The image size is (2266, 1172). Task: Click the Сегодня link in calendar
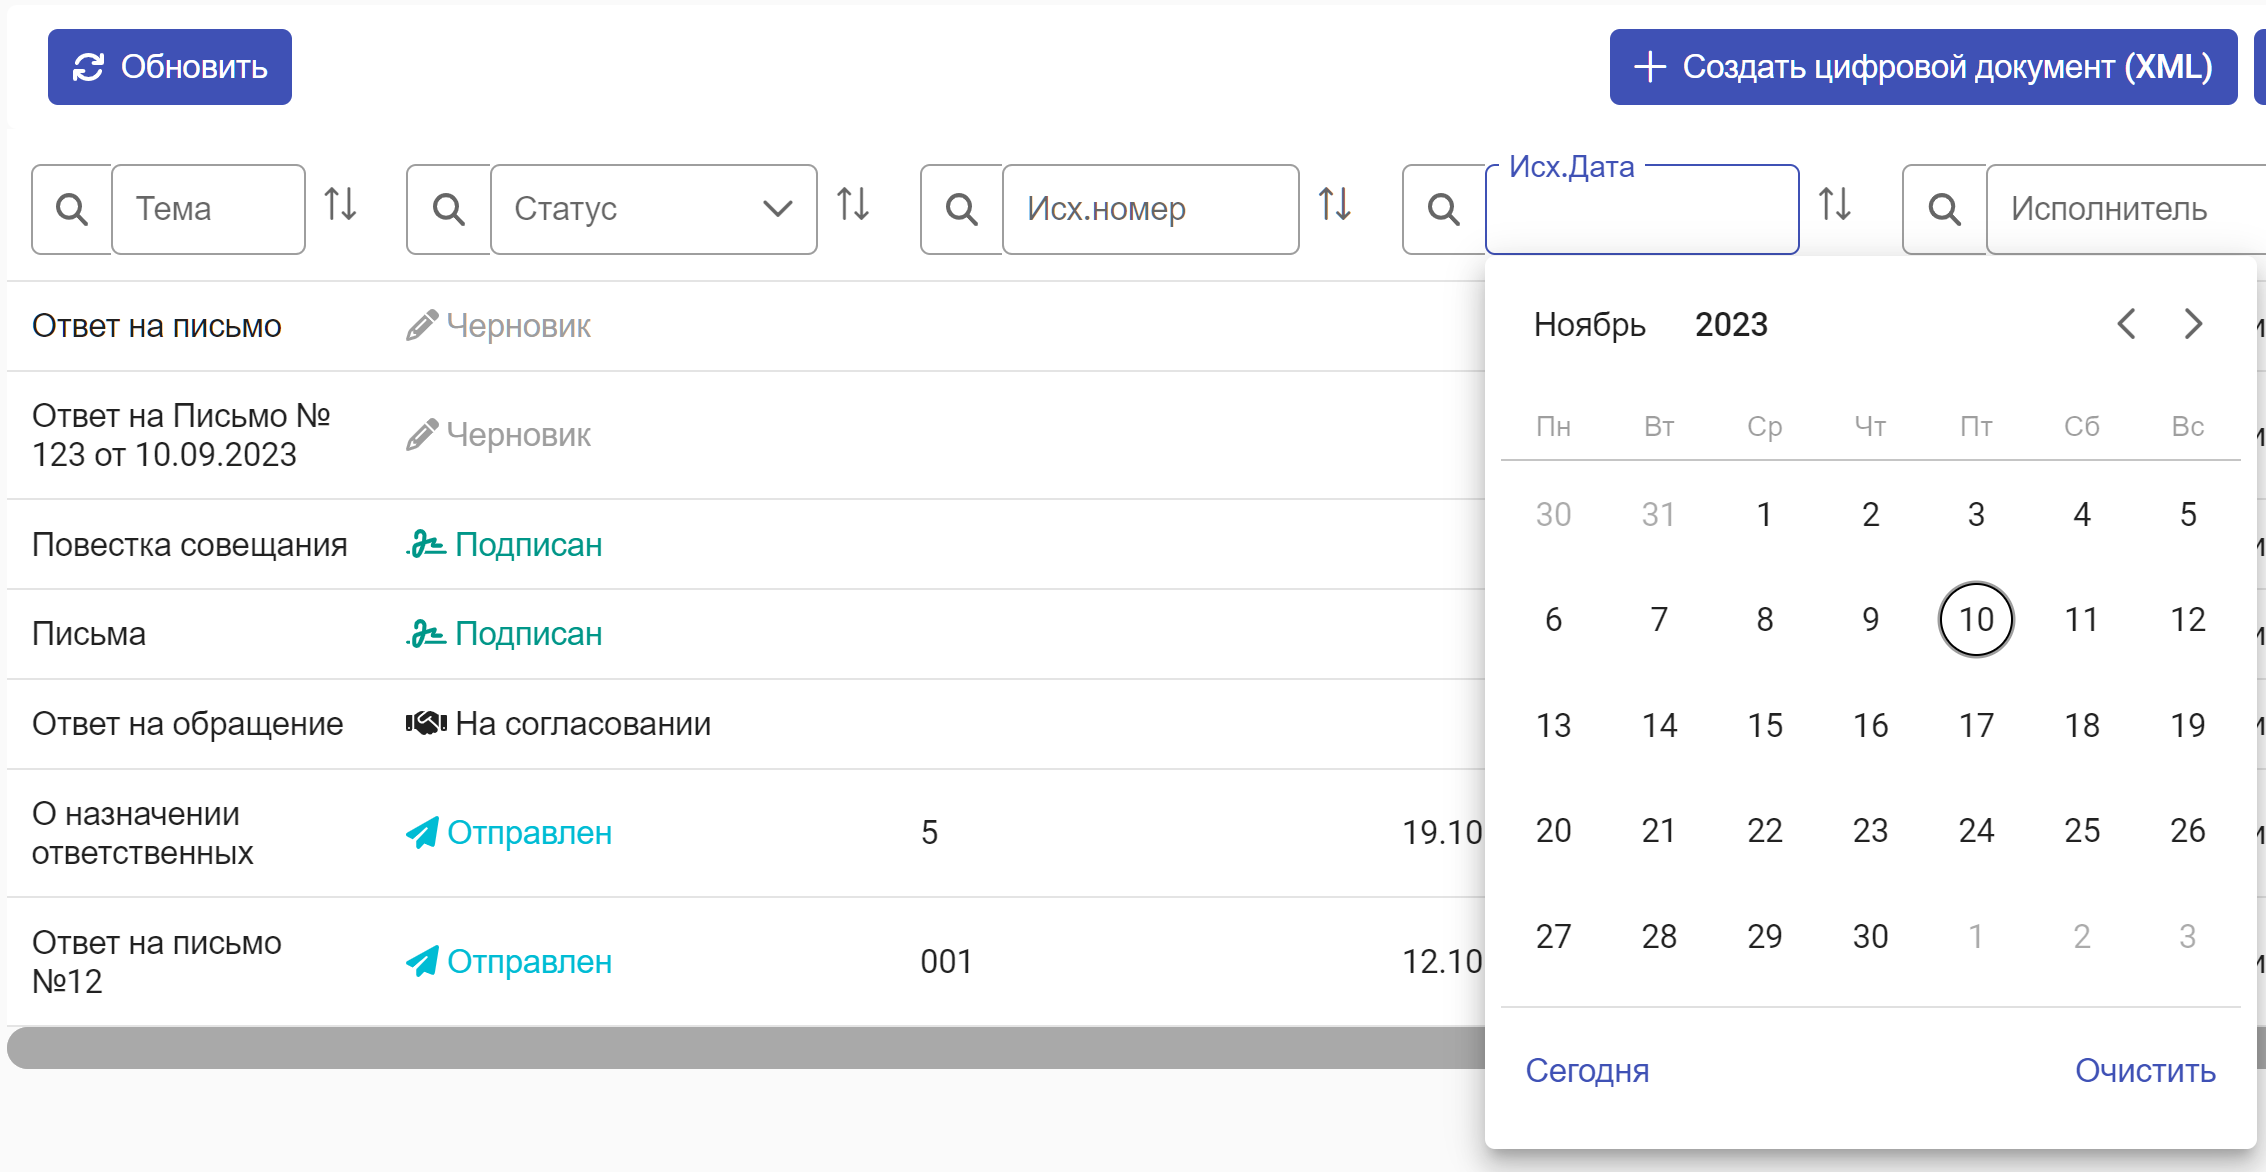[x=1588, y=1071]
